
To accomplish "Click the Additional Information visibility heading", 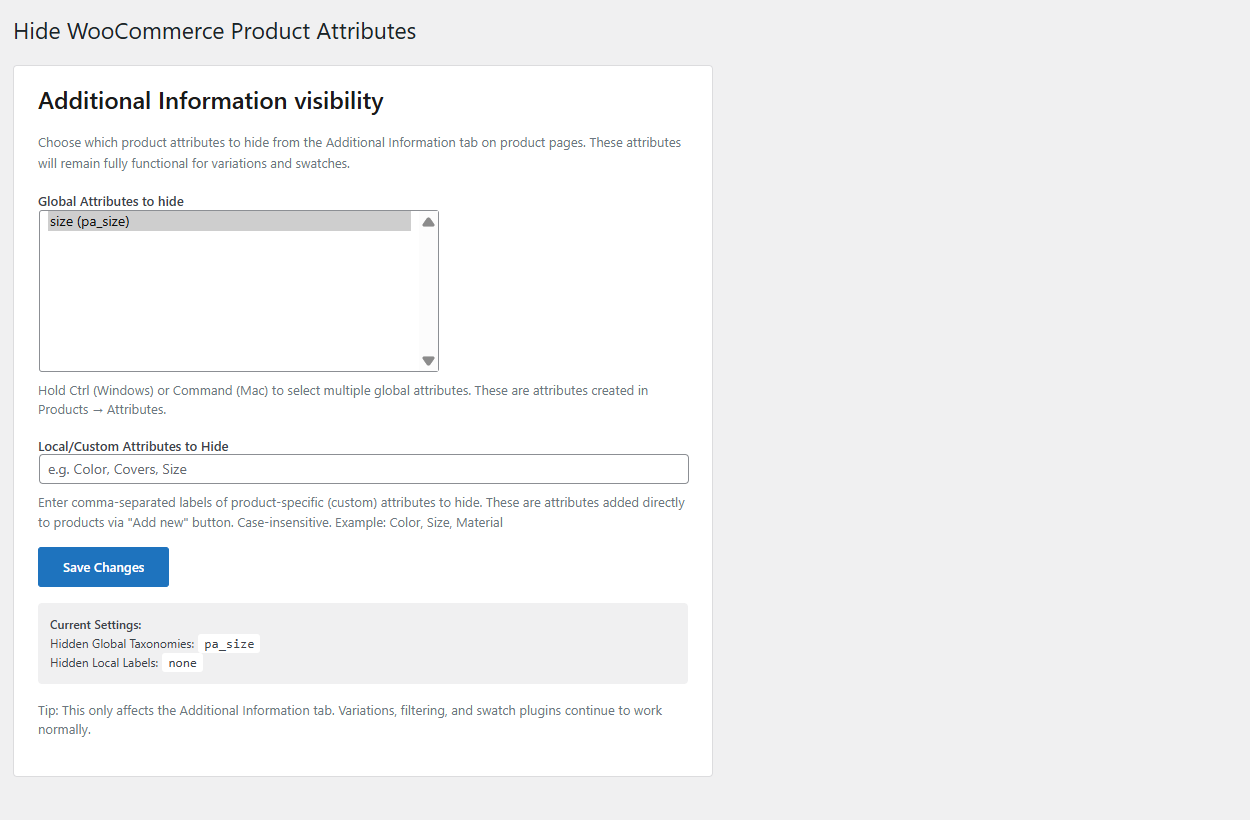I will (x=210, y=101).
